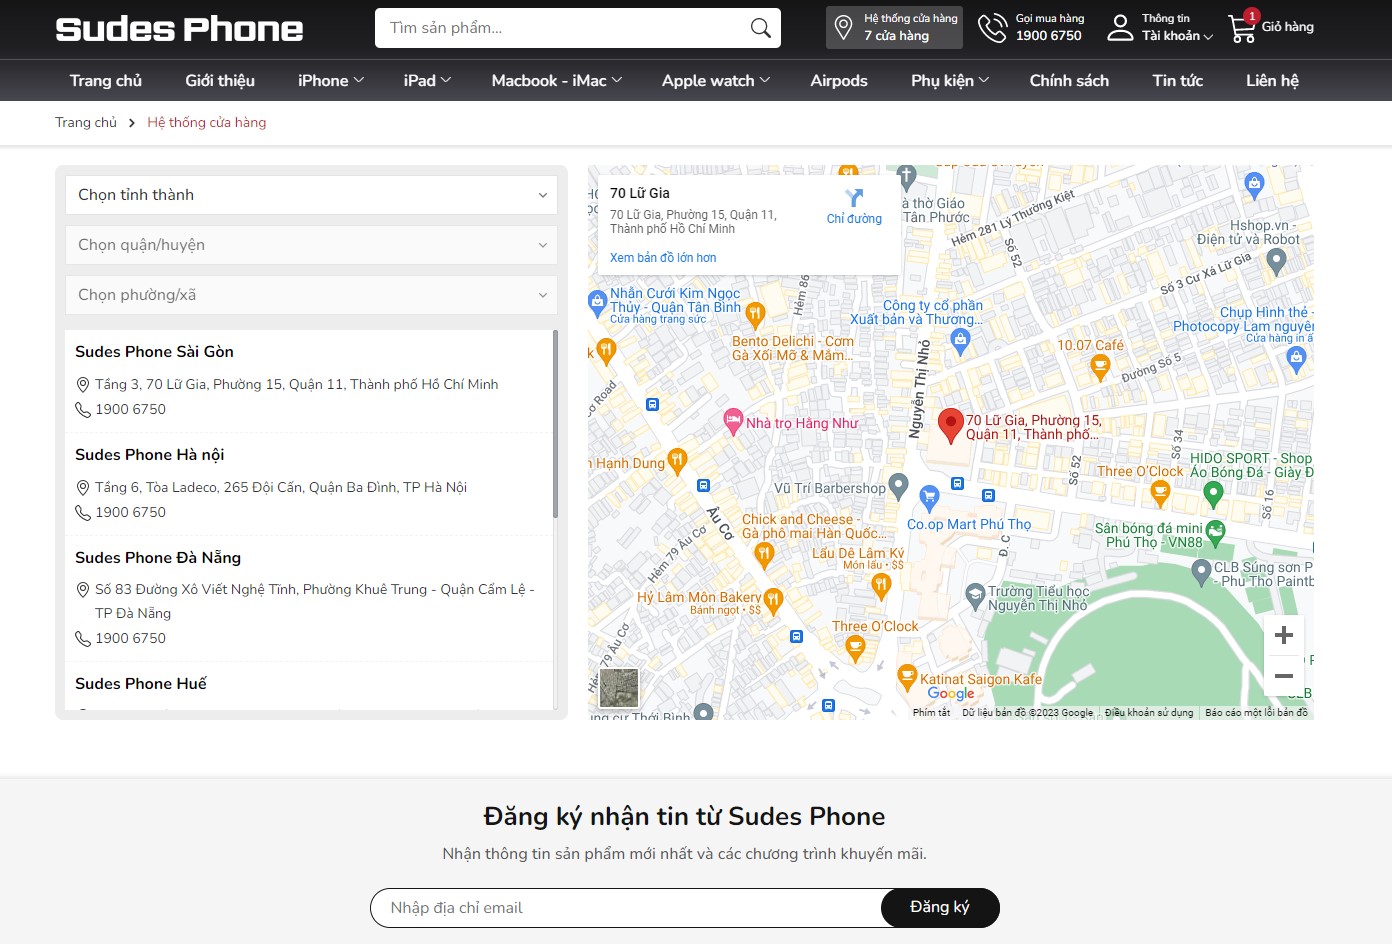Click the 10.07 Café map marker

coord(1100,367)
